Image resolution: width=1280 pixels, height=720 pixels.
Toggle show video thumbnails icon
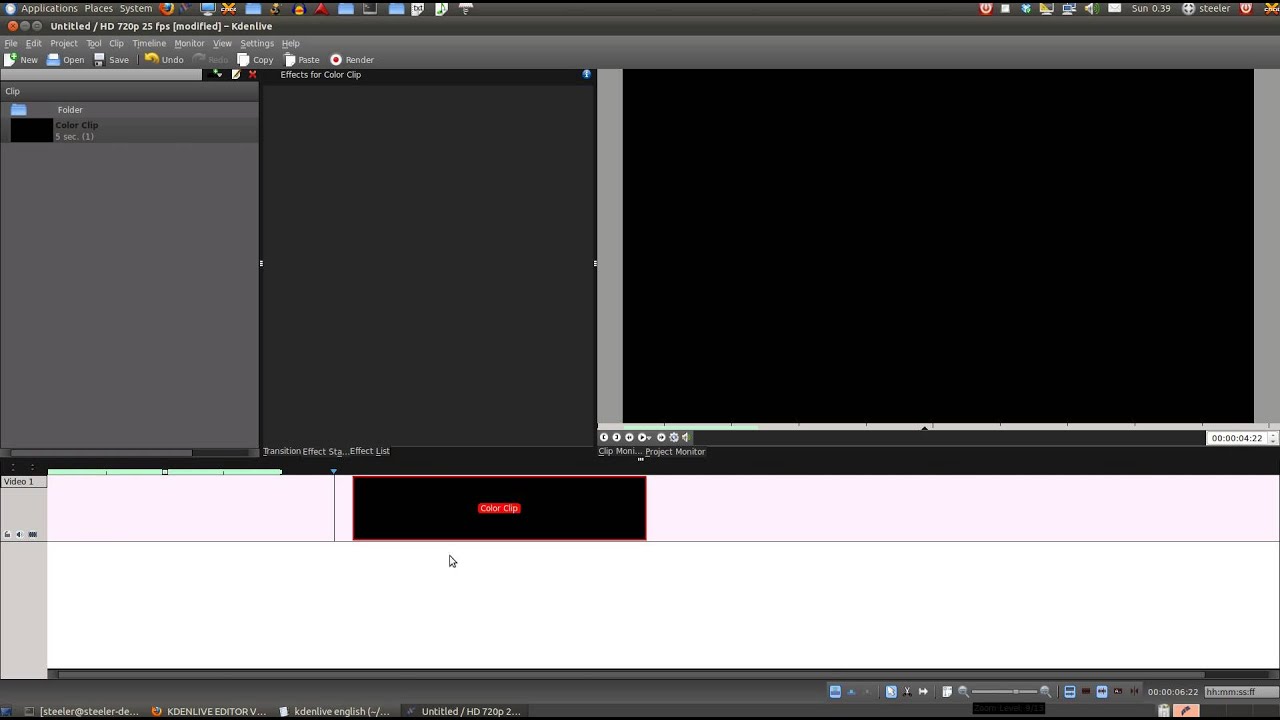1086,691
